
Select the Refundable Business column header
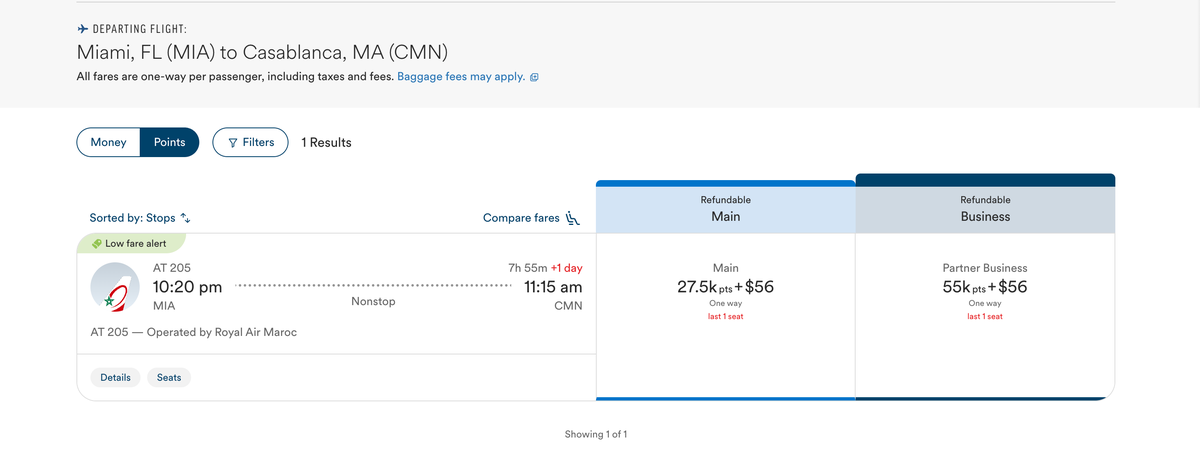tap(985, 208)
